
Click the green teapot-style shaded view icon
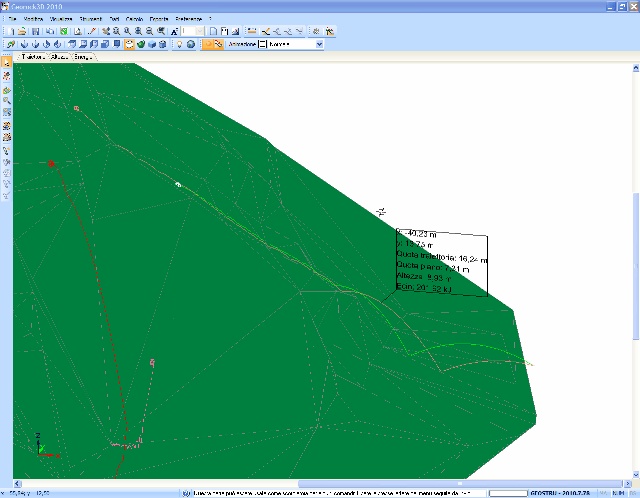click(141, 44)
